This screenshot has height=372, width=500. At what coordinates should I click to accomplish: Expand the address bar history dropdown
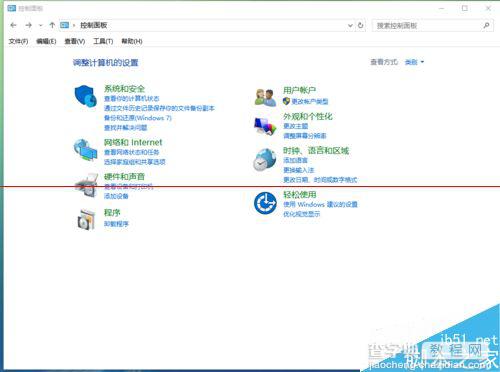[x=350, y=25]
